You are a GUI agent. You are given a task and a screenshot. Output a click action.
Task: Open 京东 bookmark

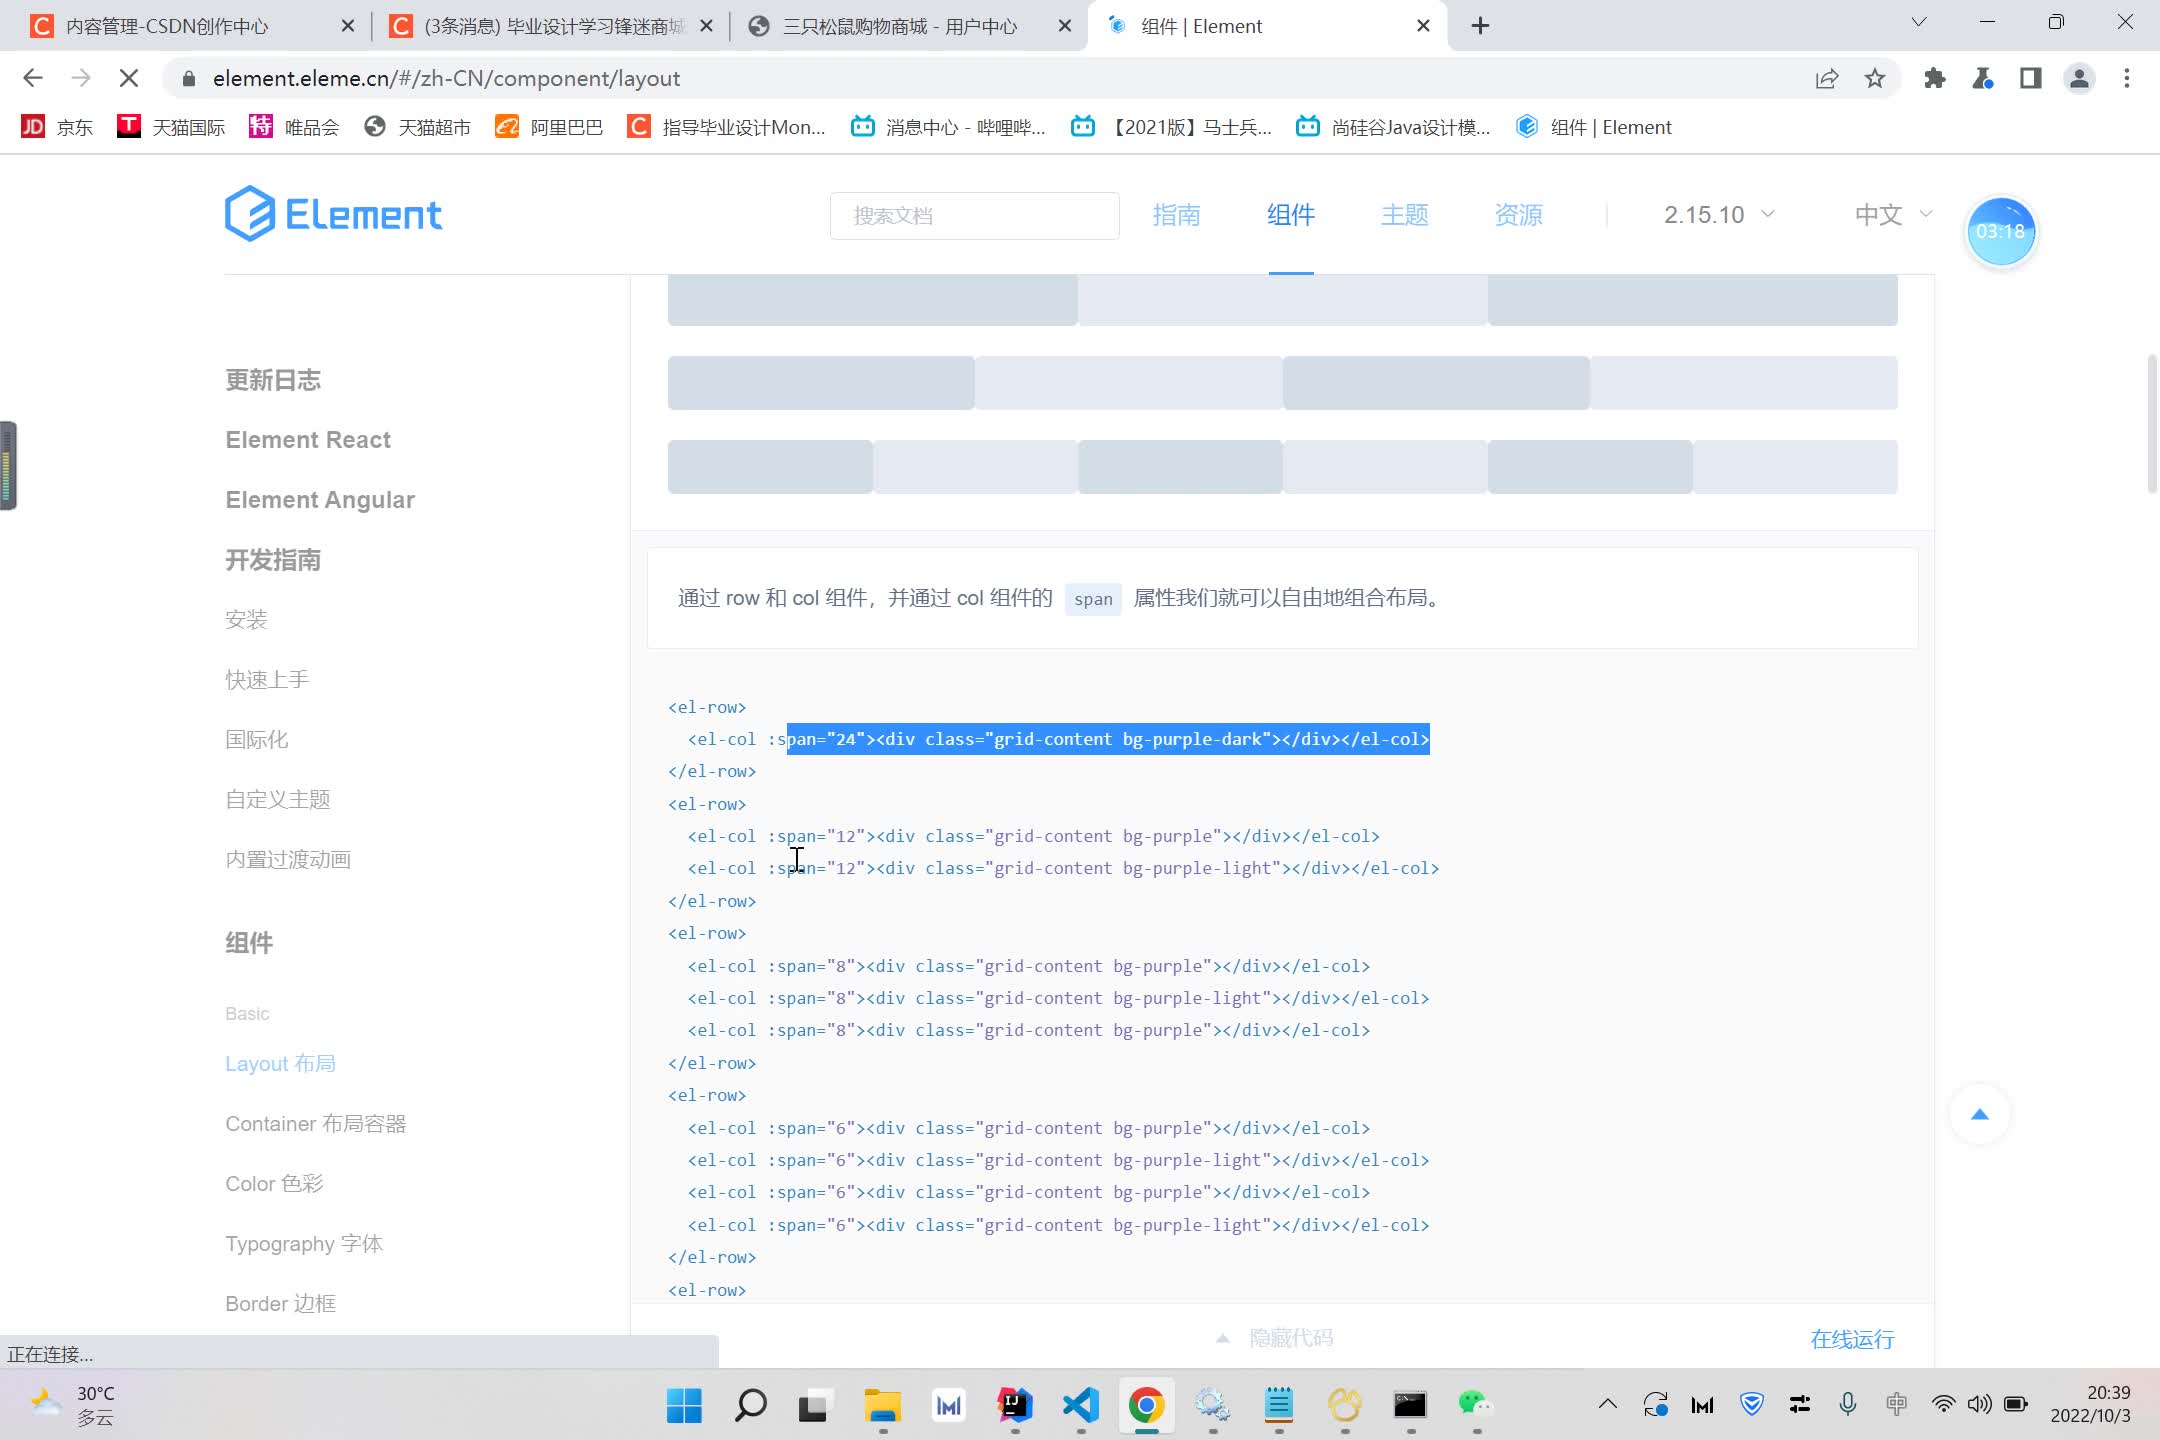coord(57,127)
